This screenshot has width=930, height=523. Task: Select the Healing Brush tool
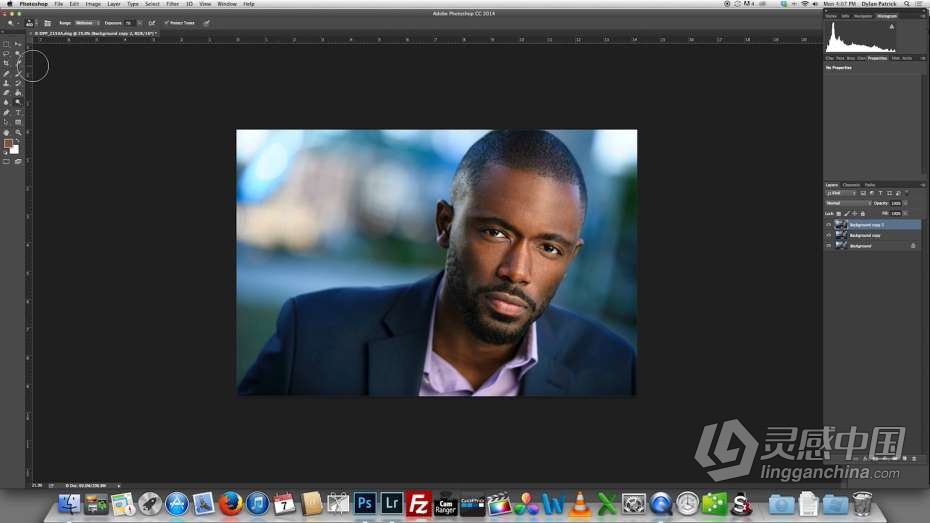tap(6, 74)
